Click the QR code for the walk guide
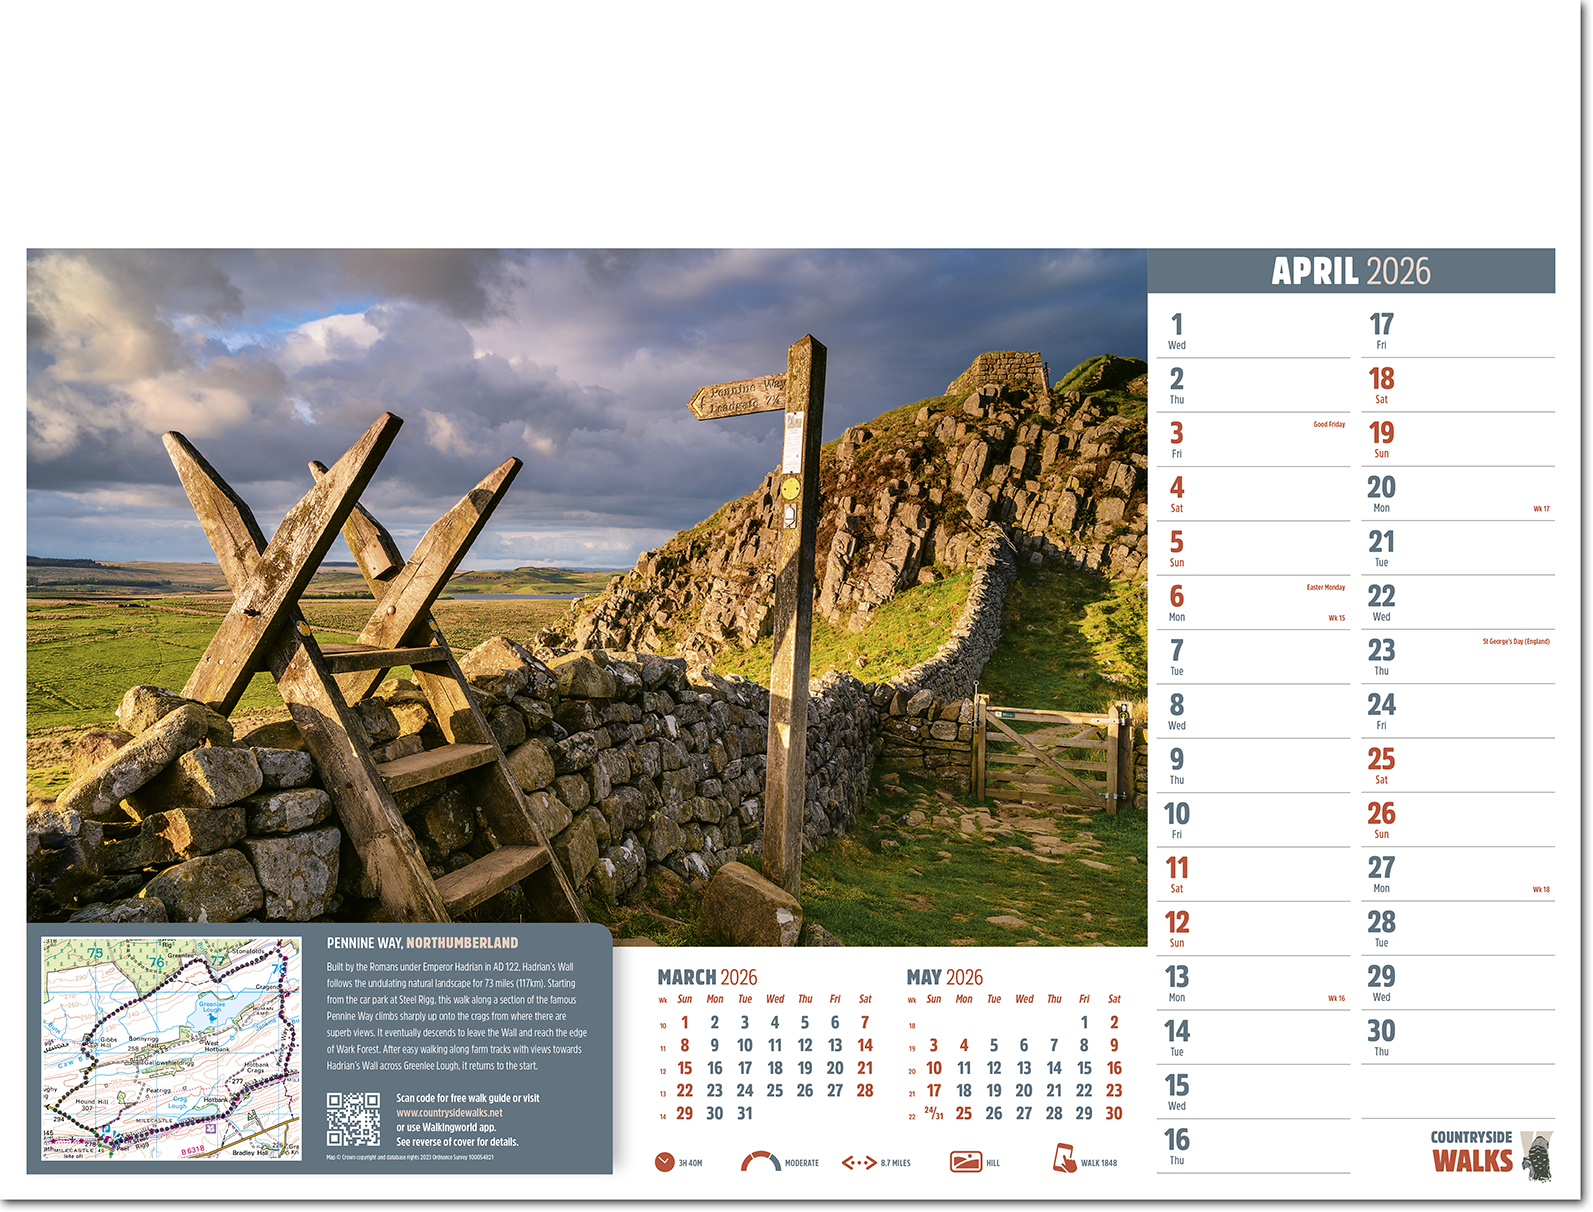1593x1212 pixels. pyautogui.click(x=353, y=1119)
